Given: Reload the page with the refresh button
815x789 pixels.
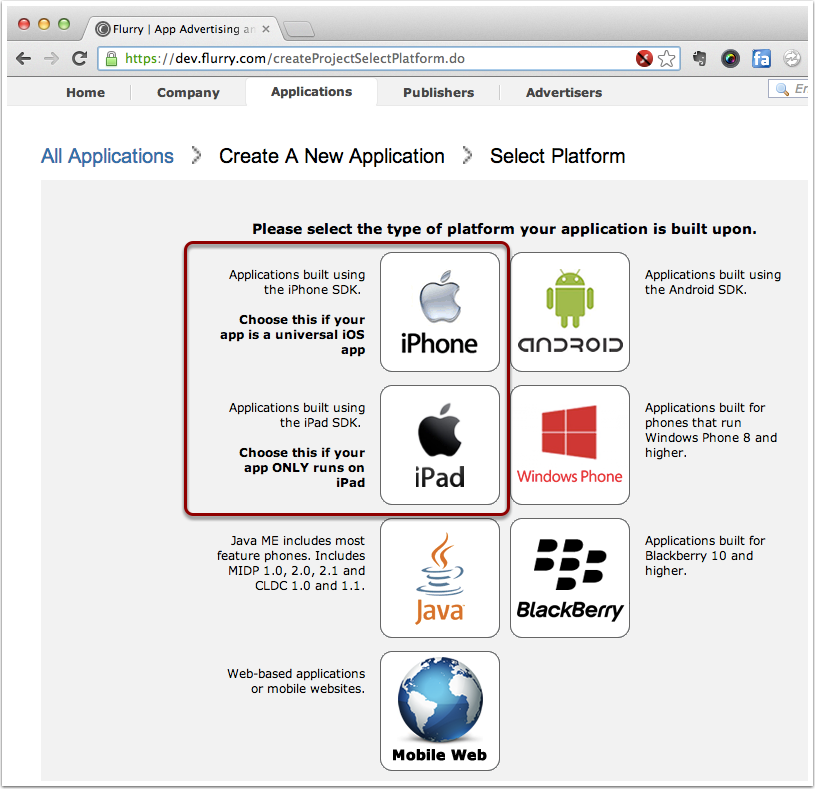Looking at the screenshot, I should pos(80,59).
